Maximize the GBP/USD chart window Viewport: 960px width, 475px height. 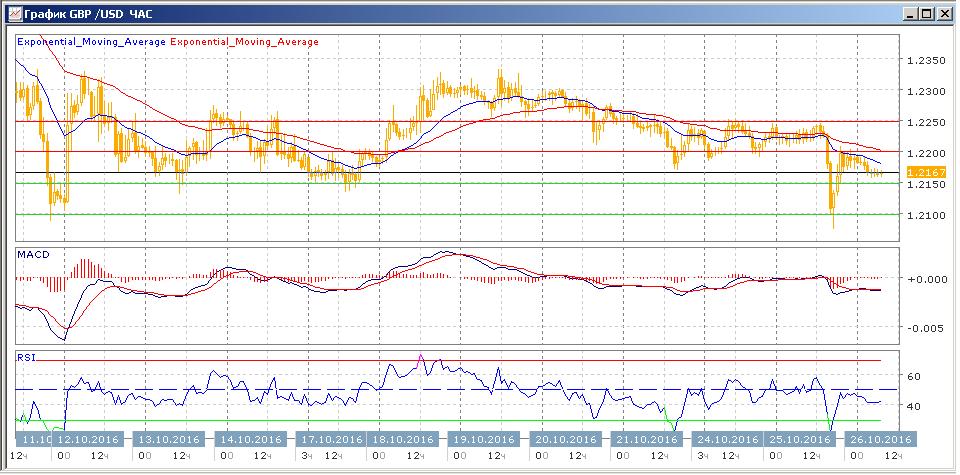[x=927, y=13]
